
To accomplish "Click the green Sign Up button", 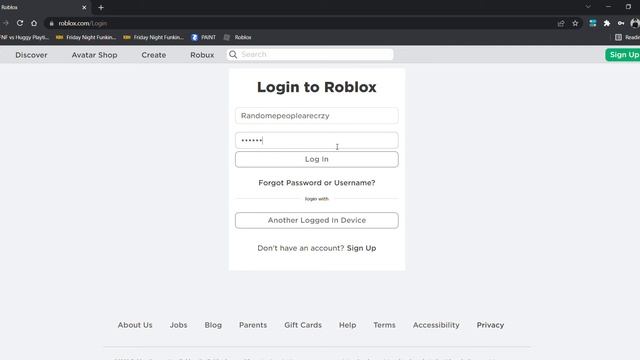I will click(x=622, y=55).
